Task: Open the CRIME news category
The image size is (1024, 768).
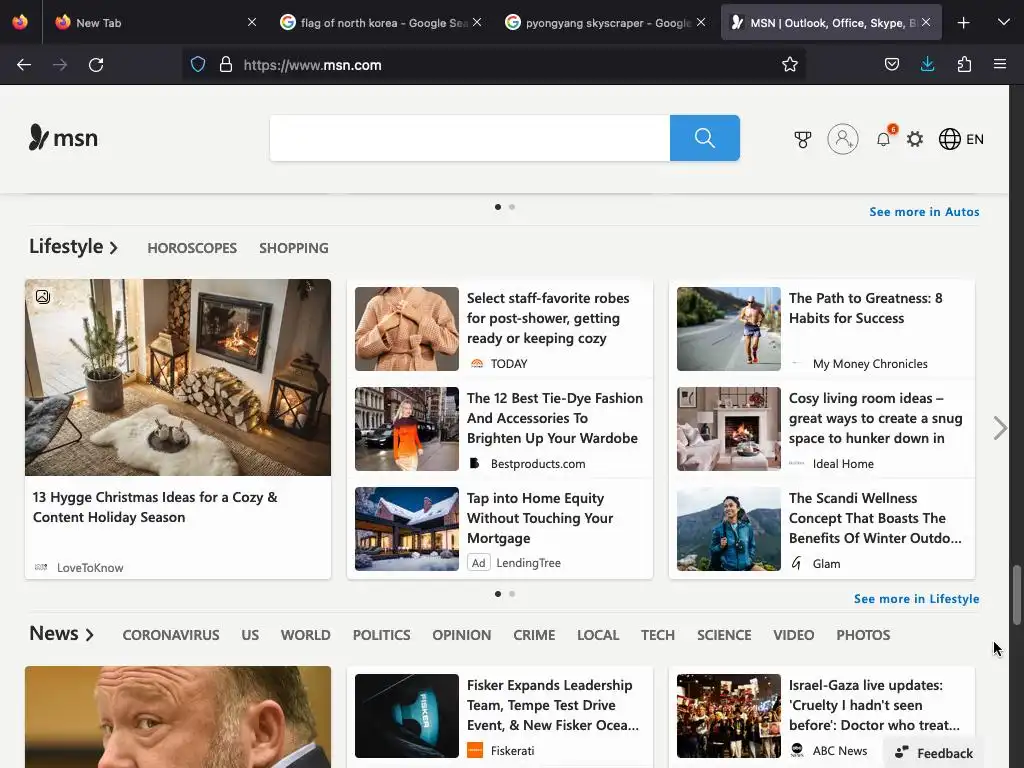Action: tap(534, 635)
